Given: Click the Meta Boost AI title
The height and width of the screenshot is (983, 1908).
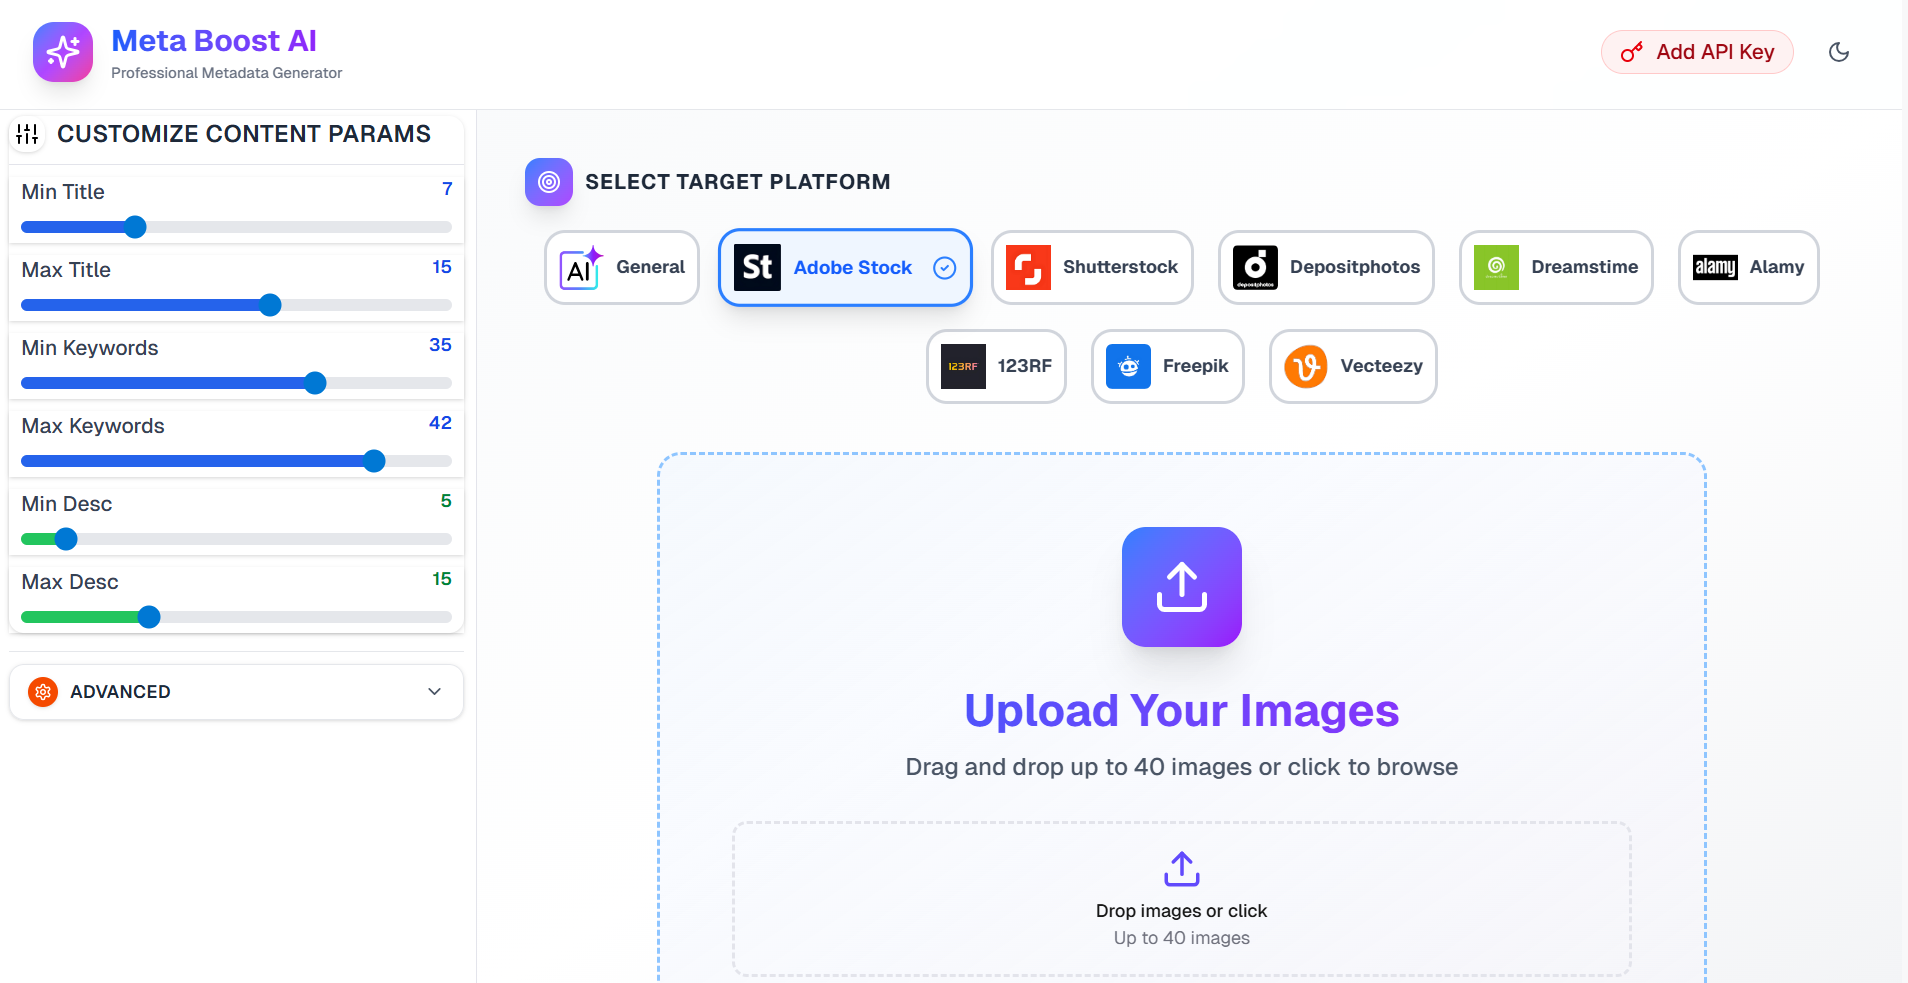Looking at the screenshot, I should tap(214, 41).
